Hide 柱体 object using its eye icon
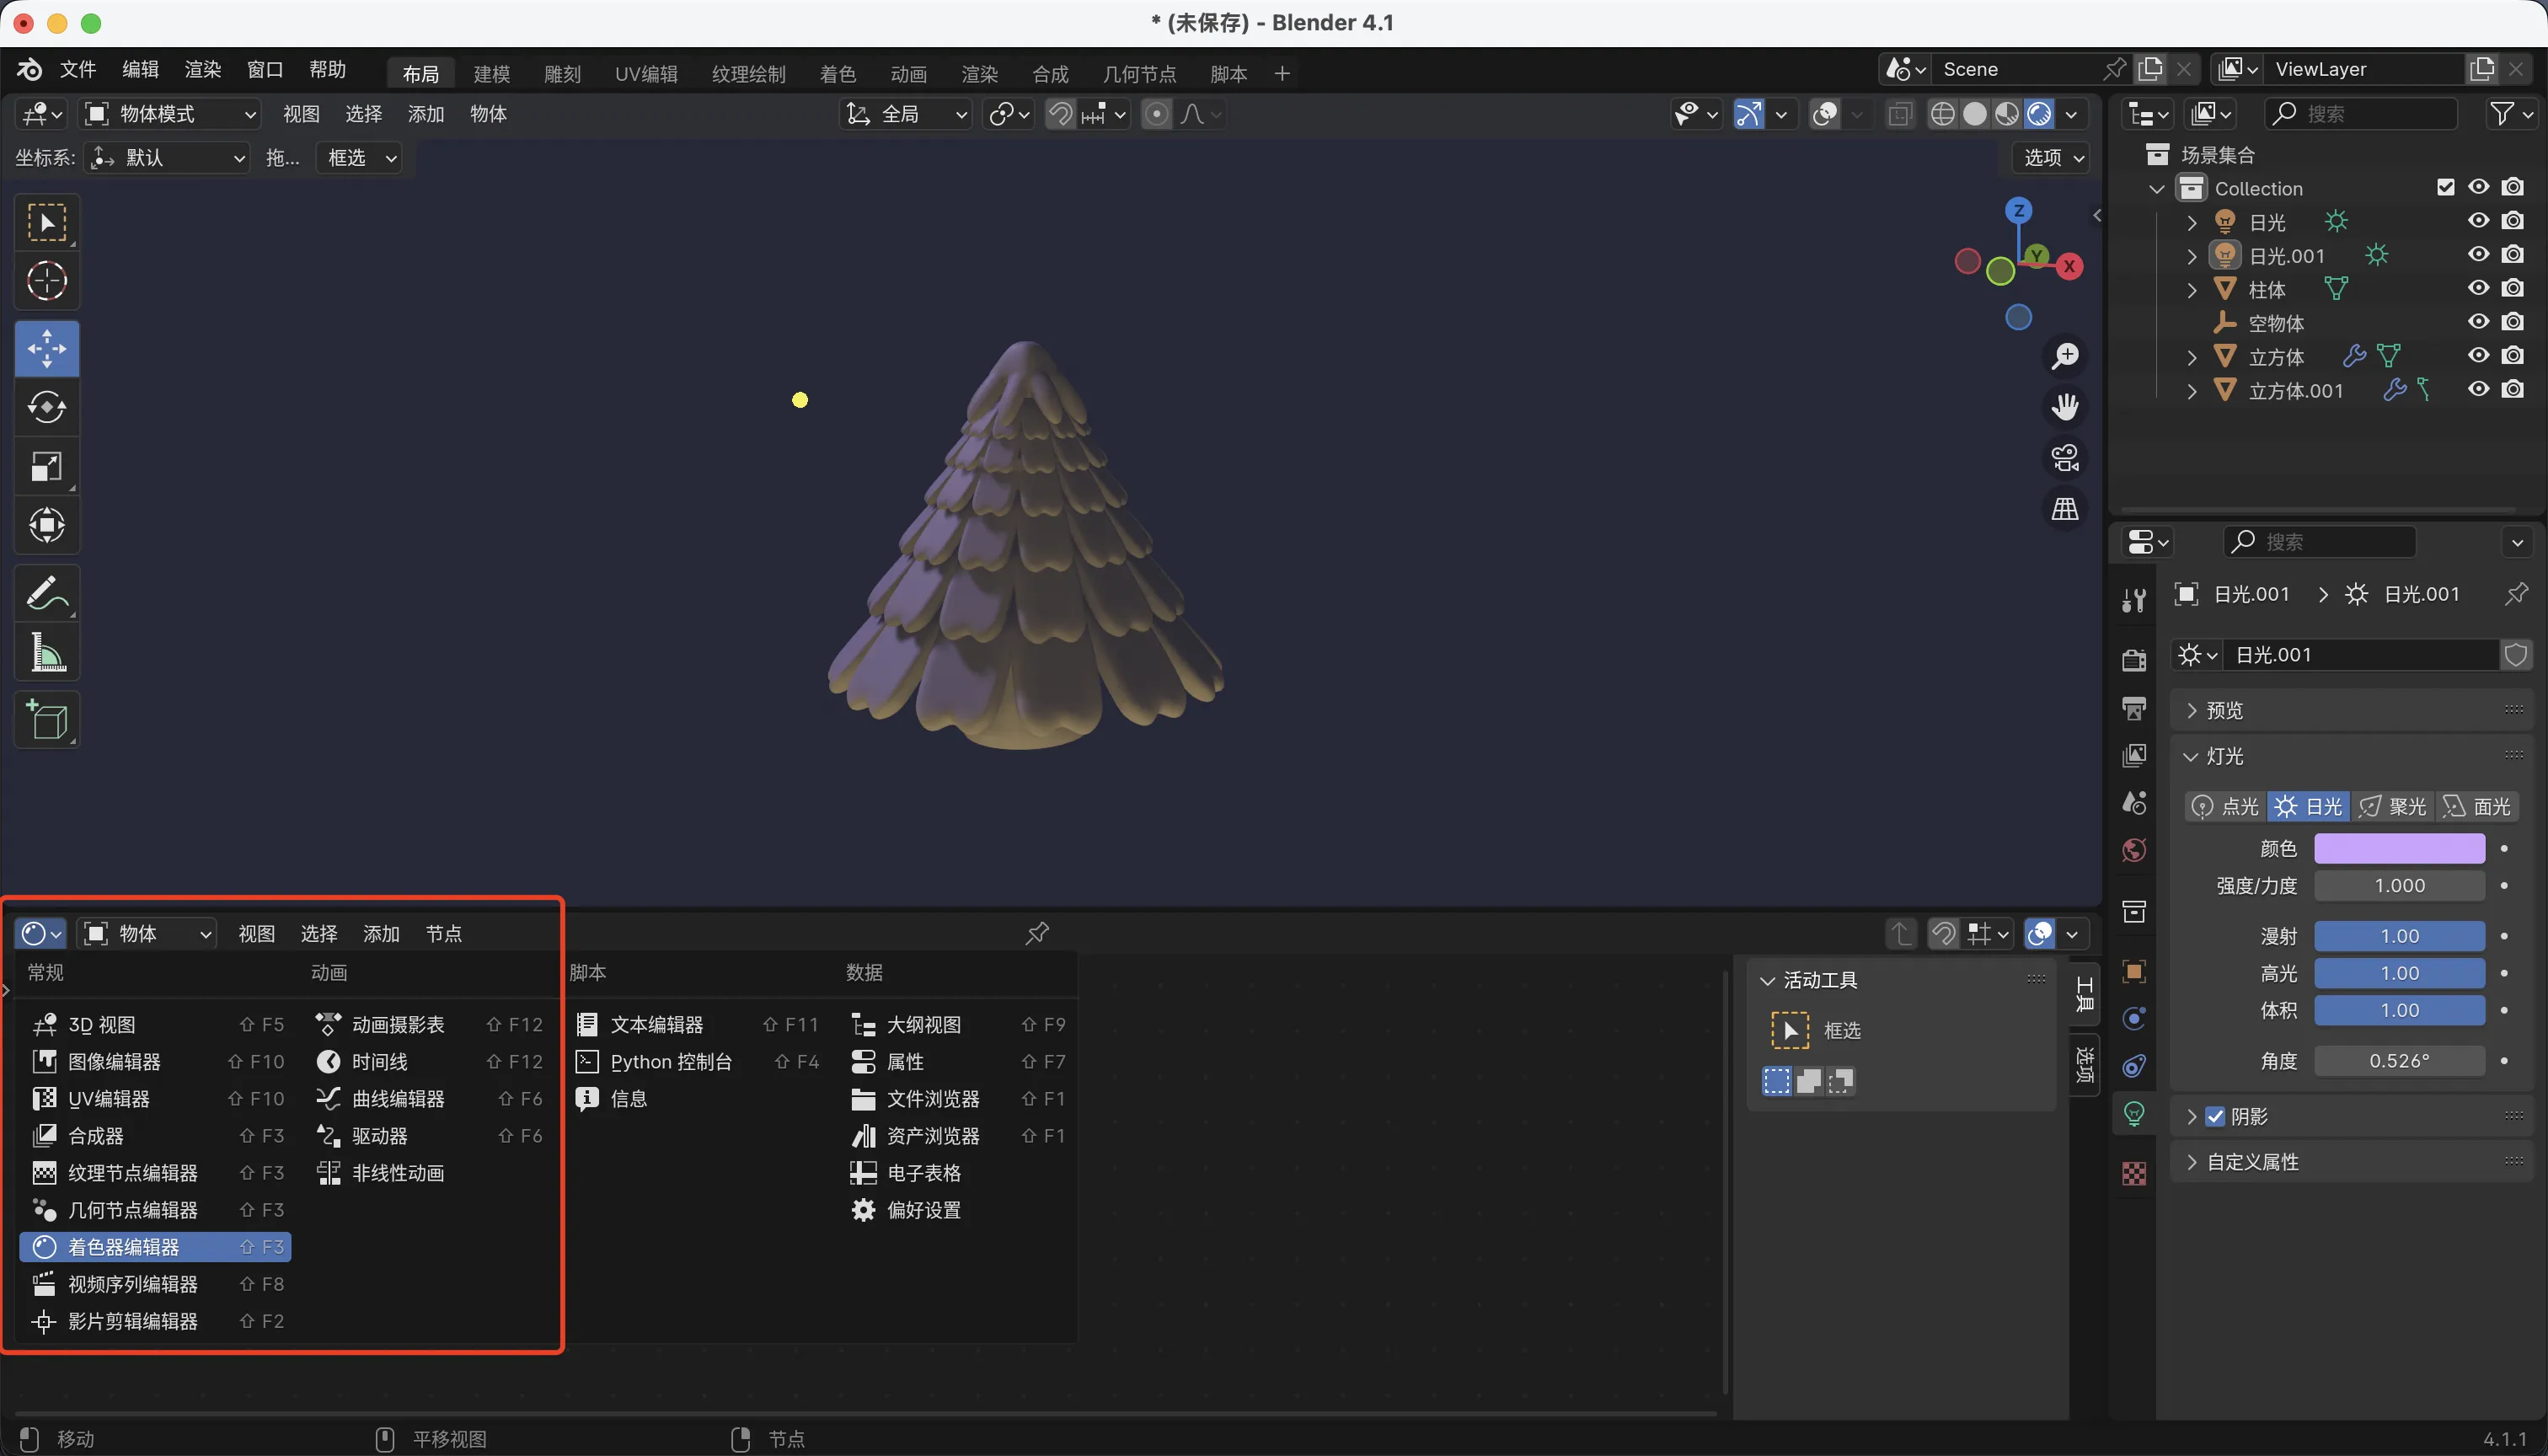Screen dimensions: 2548x1456 click(2478, 288)
